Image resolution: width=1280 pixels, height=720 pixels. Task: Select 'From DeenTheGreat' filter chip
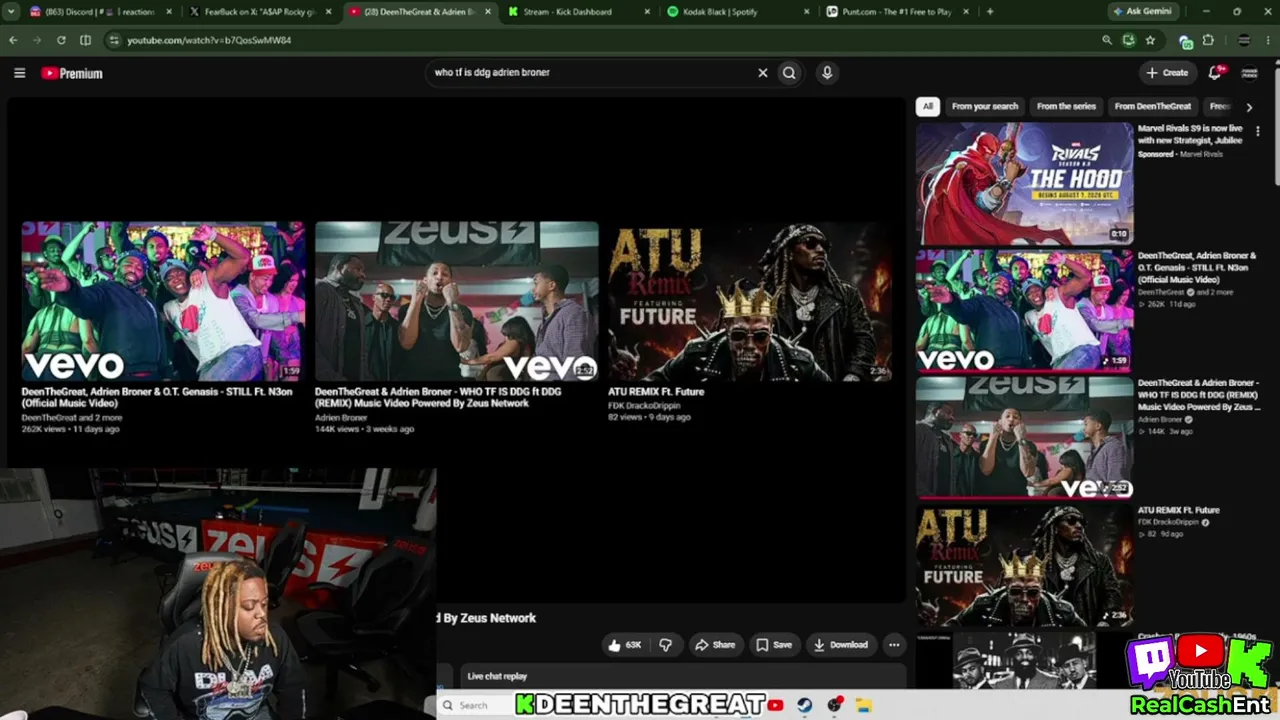coord(1153,106)
